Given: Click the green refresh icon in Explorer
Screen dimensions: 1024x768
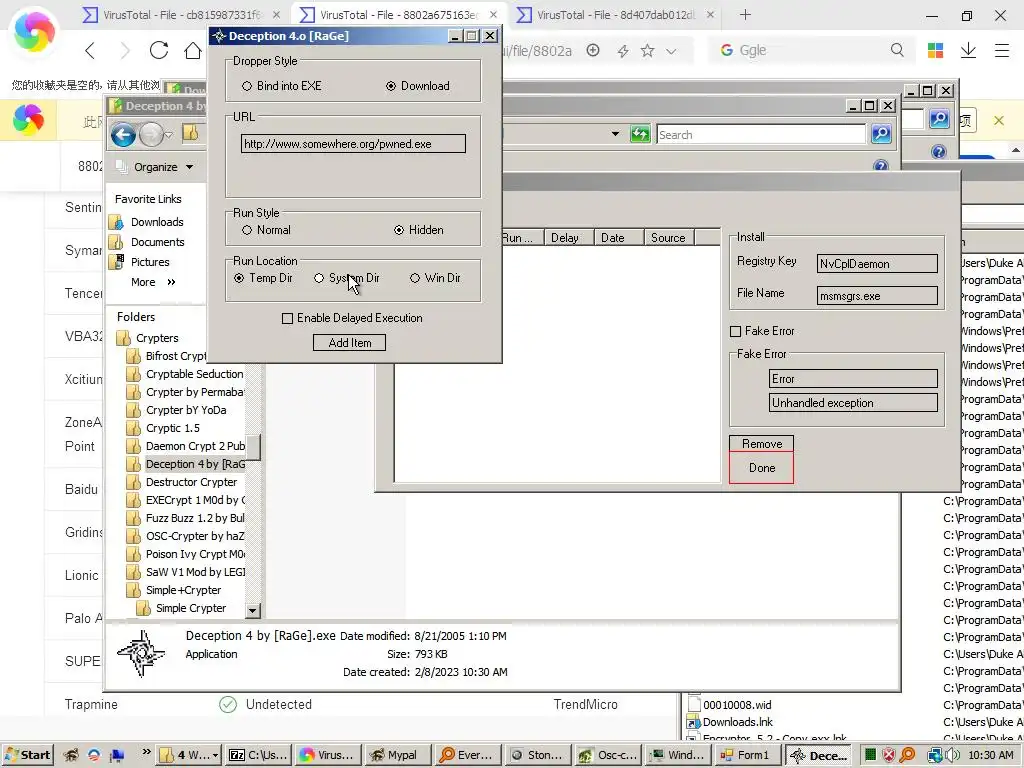Looking at the screenshot, I should (x=640, y=135).
